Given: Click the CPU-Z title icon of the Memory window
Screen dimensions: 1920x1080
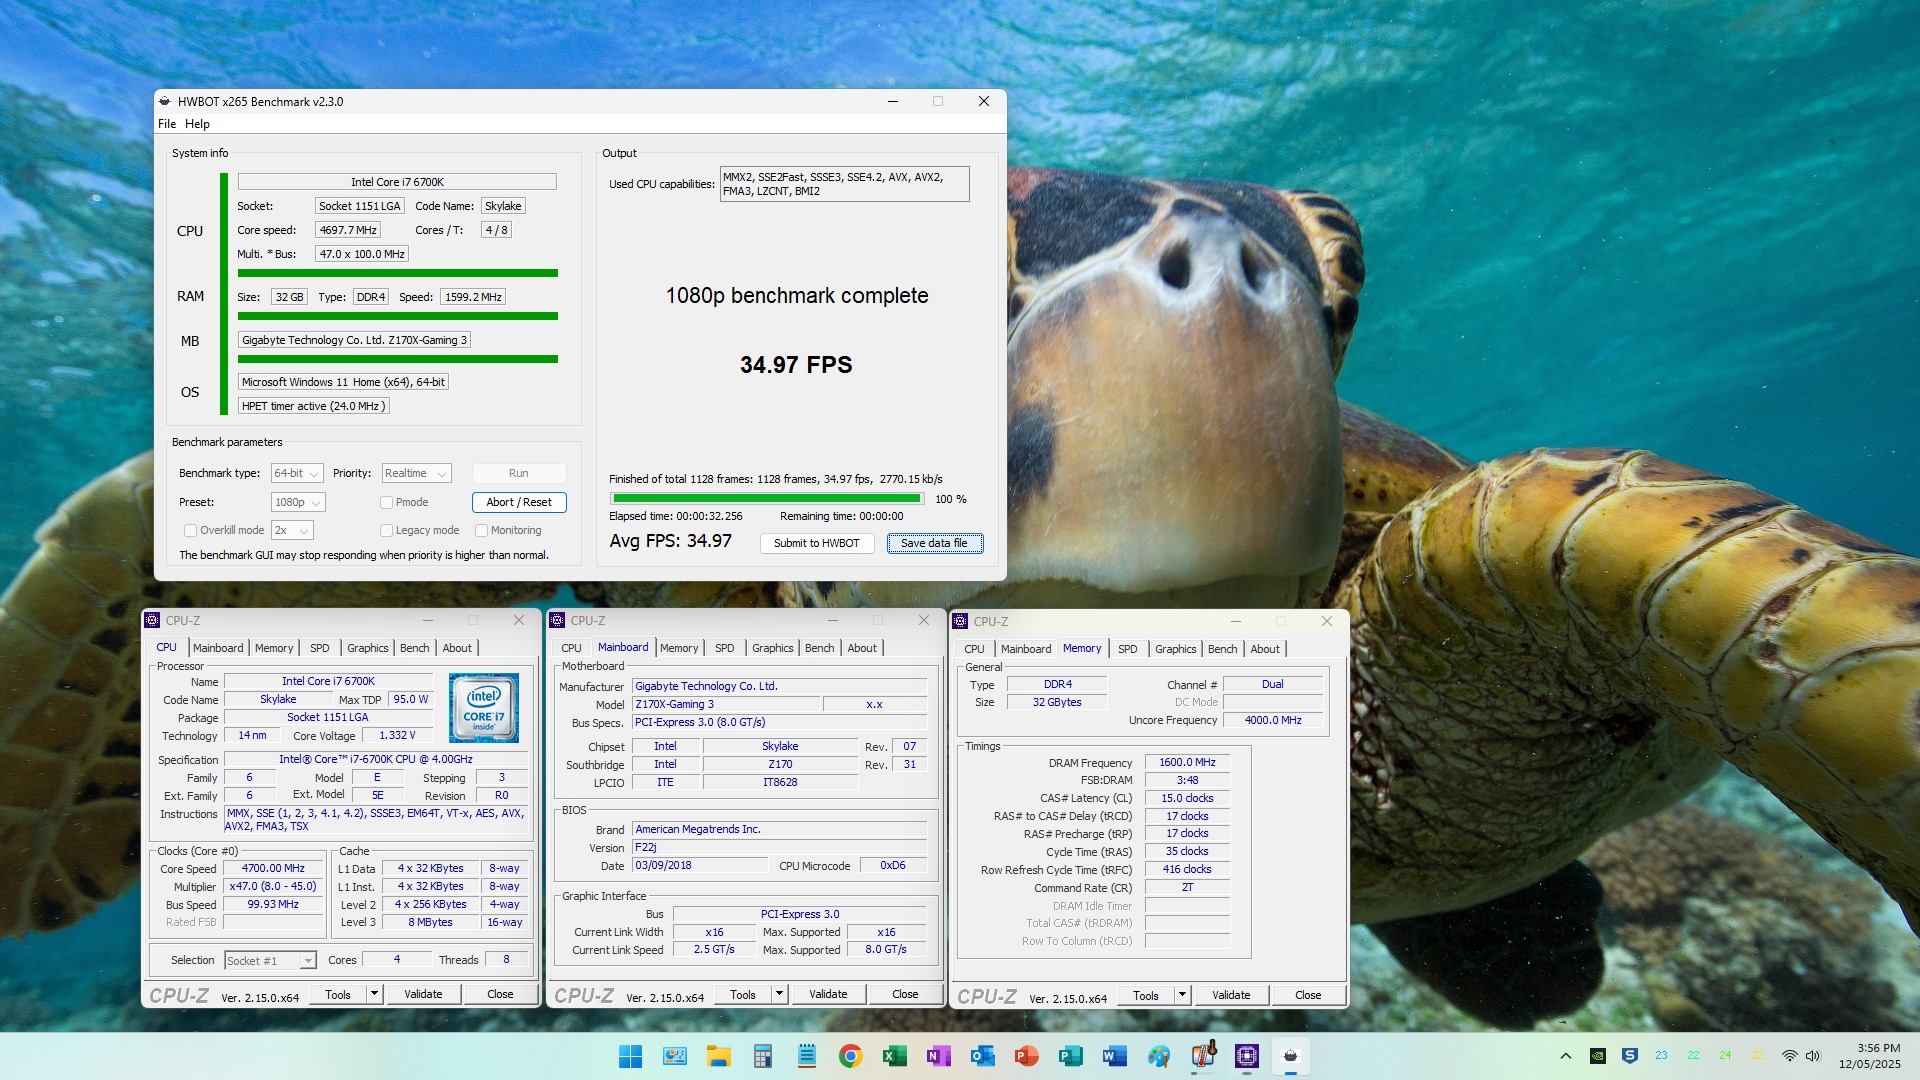Looking at the screenshot, I should tap(960, 621).
